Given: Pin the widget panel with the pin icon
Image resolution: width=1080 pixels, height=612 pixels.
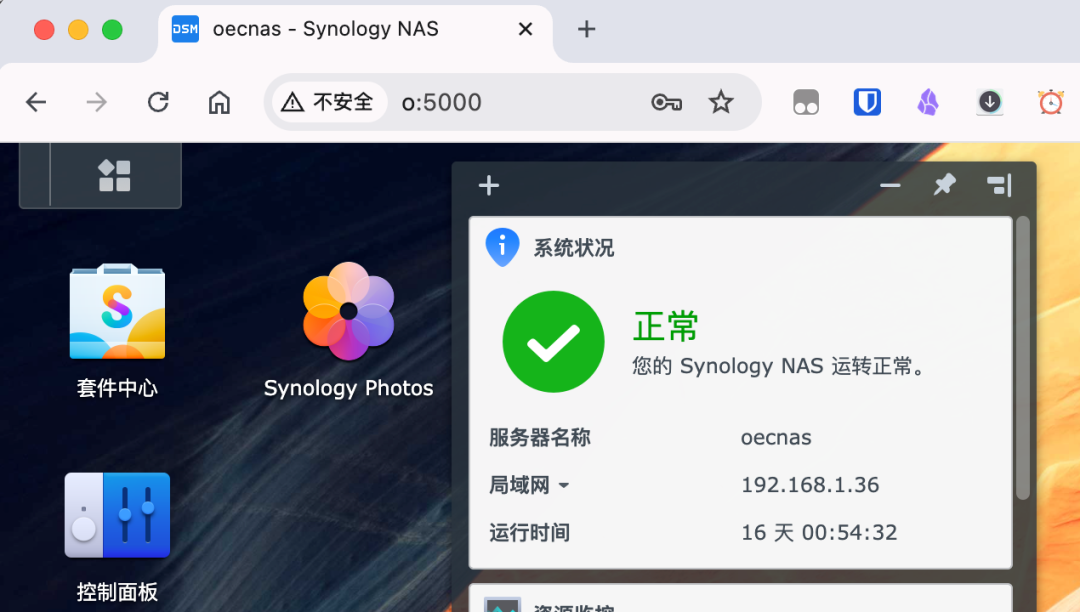Looking at the screenshot, I should pos(943,185).
